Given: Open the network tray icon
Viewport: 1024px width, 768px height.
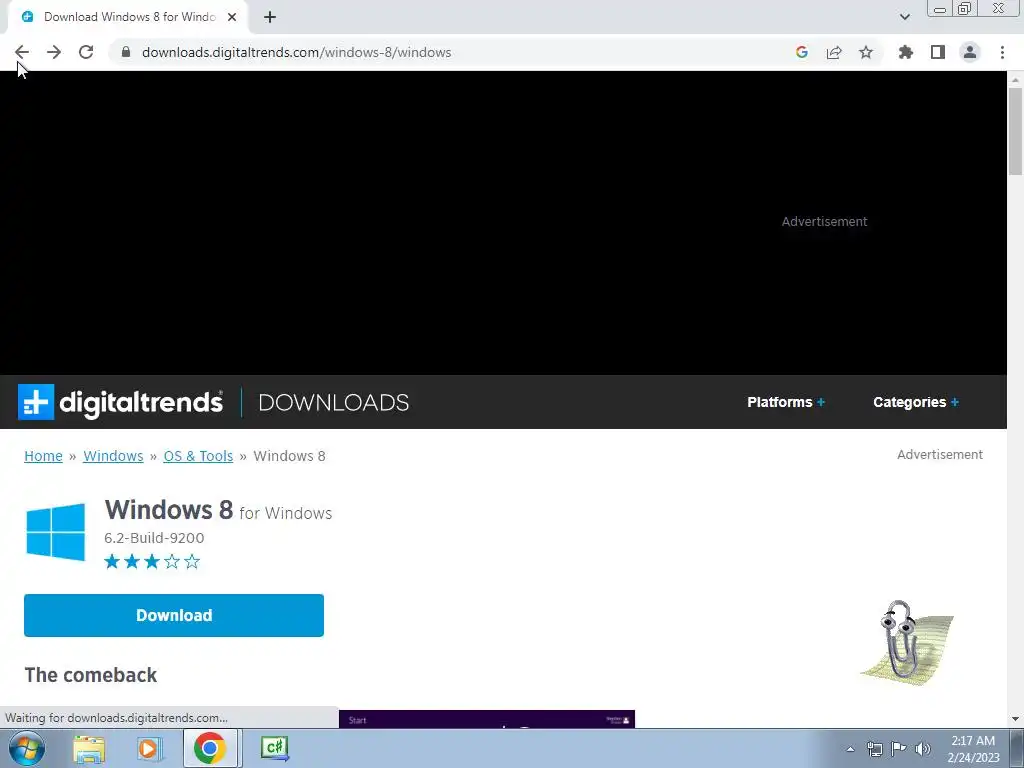Looking at the screenshot, I should click(x=874, y=749).
